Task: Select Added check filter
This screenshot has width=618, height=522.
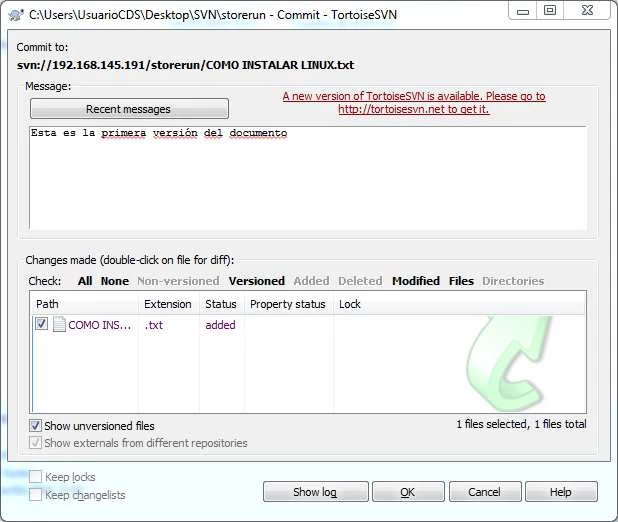Action: click(311, 281)
